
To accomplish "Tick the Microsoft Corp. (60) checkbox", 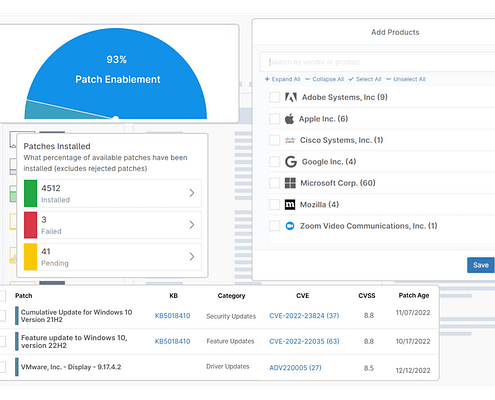I will pyautogui.click(x=275, y=183).
